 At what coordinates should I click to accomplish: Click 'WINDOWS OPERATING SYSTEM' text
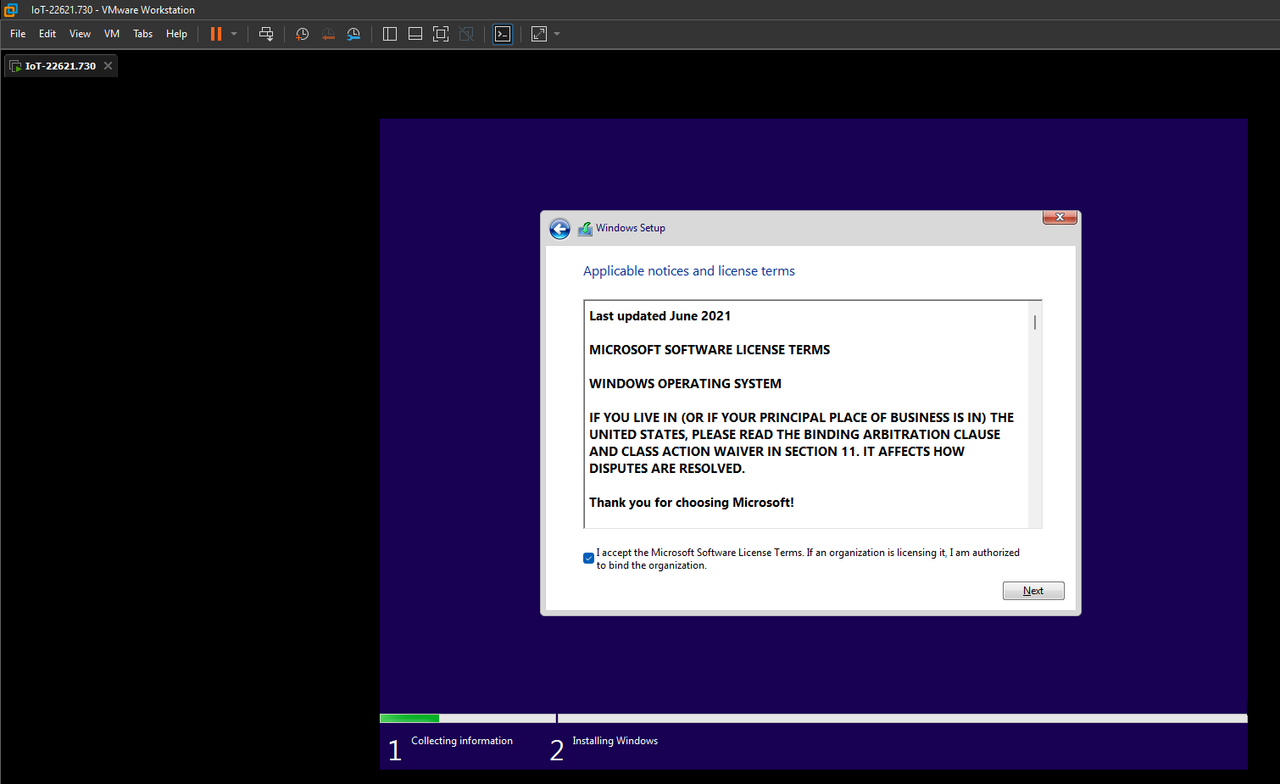685,384
